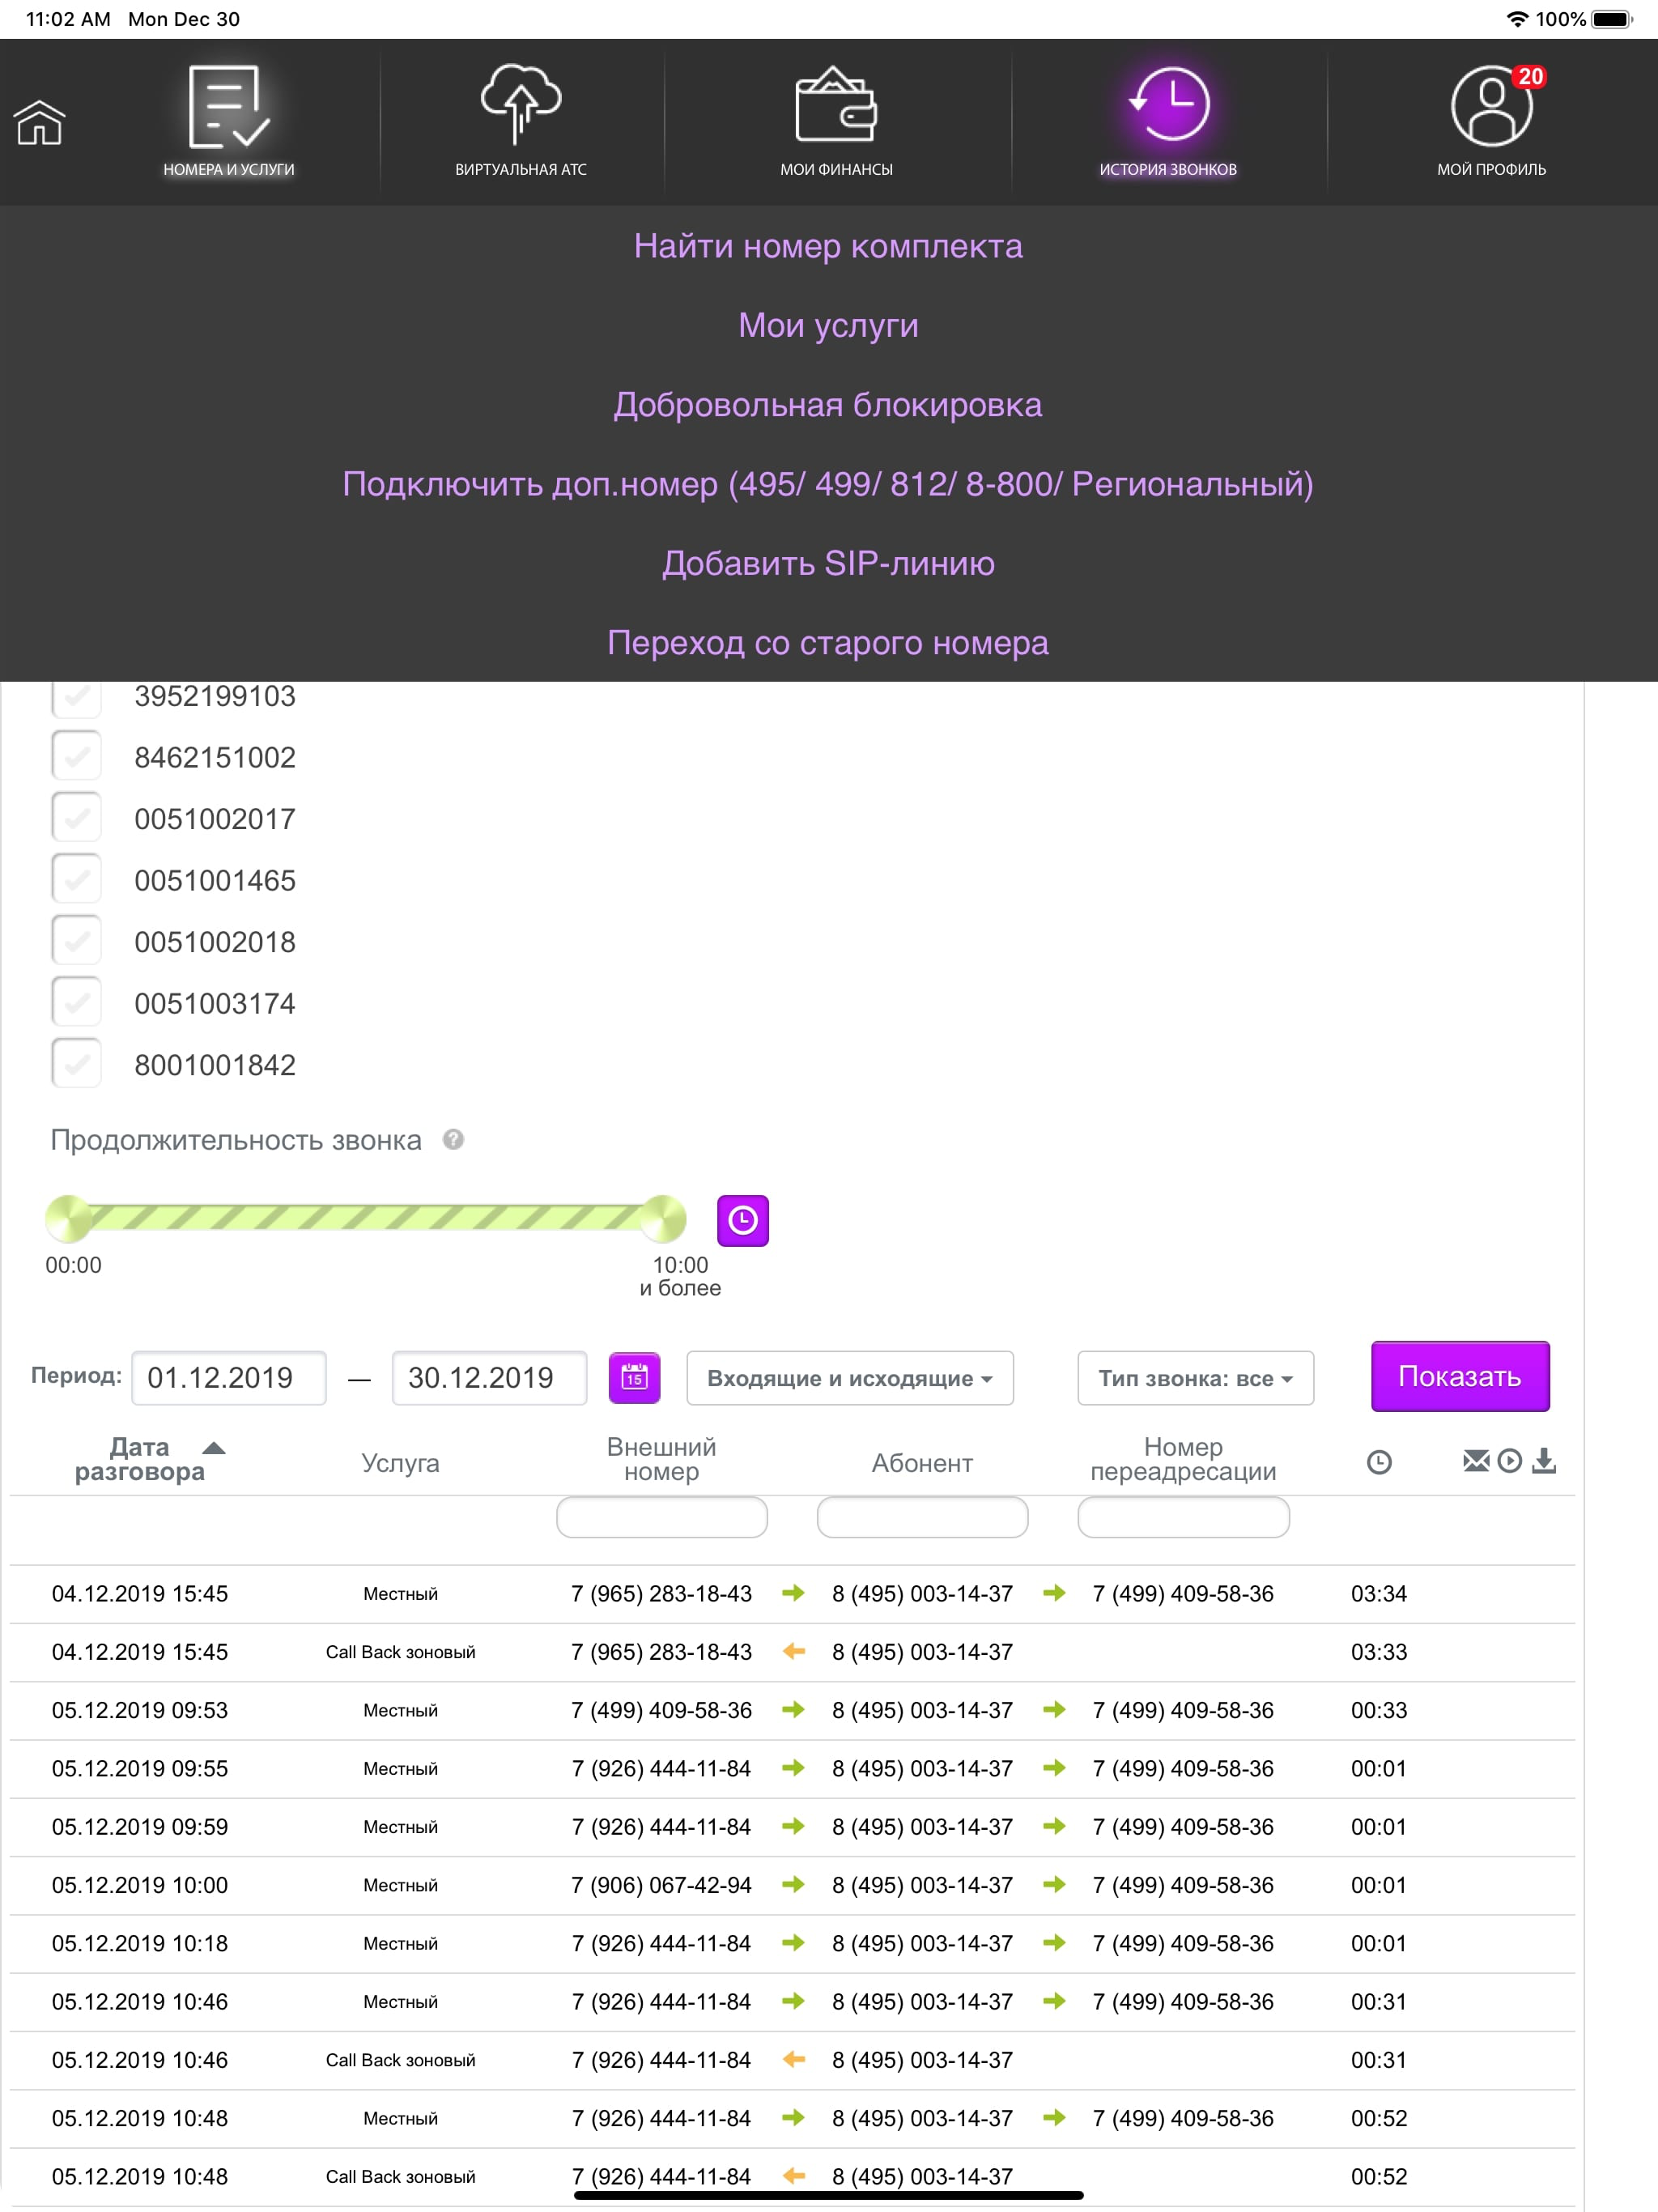Click the period start date field 01.12.2019
The width and height of the screenshot is (1658, 2212).
tap(229, 1378)
